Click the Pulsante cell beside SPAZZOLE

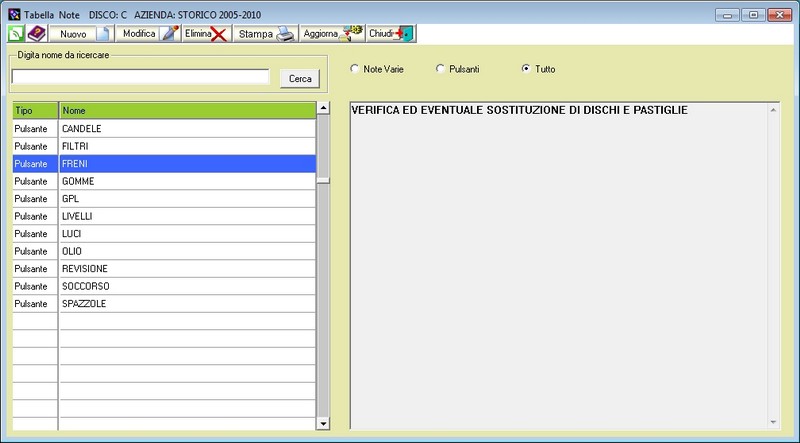[35, 304]
